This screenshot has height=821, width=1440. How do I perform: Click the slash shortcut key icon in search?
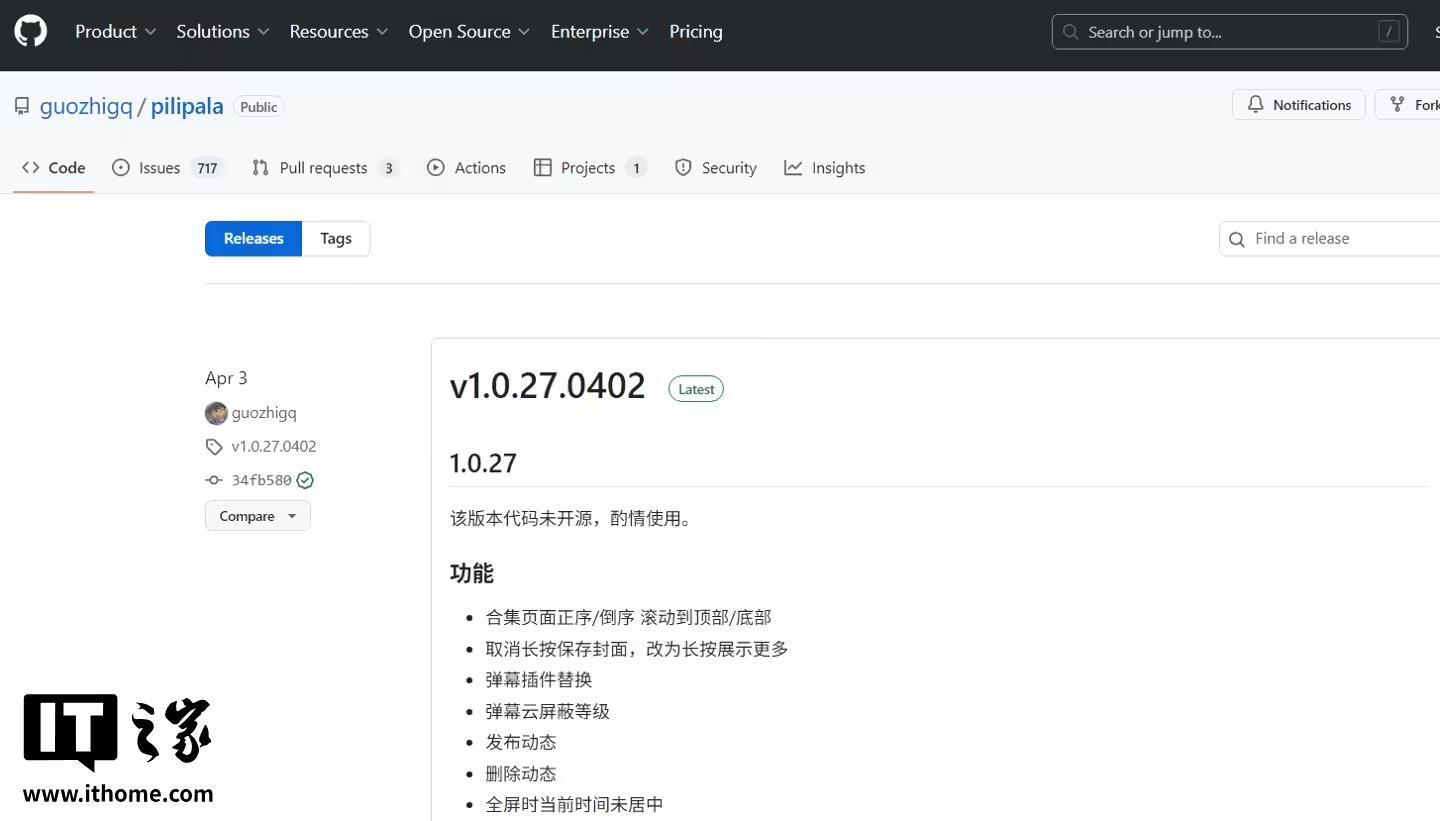click(x=1388, y=32)
